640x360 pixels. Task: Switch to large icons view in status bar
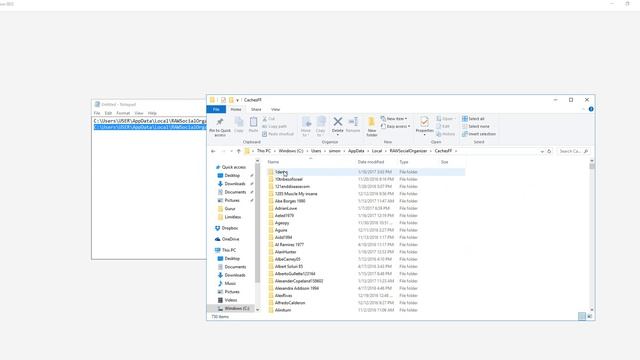589,316
